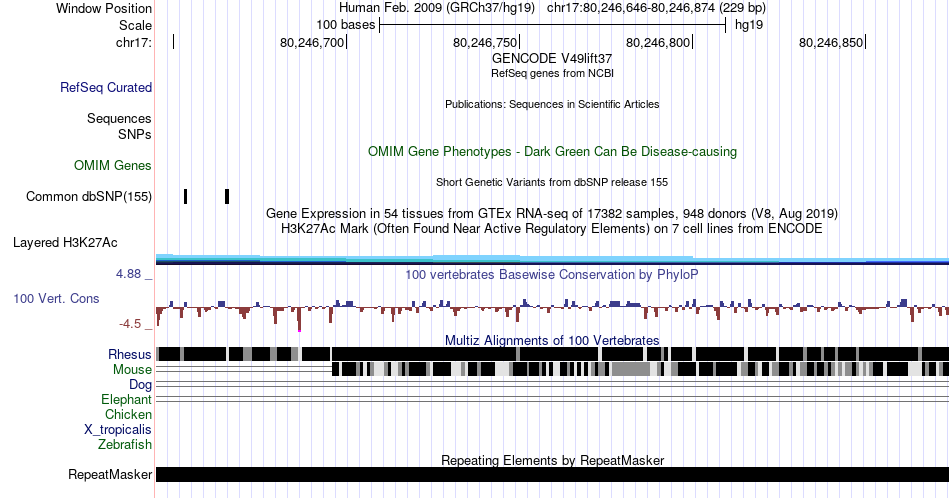Click the RefSeq genes from NCBI title
Viewport: 950px width, 498px height.
tap(552, 73)
